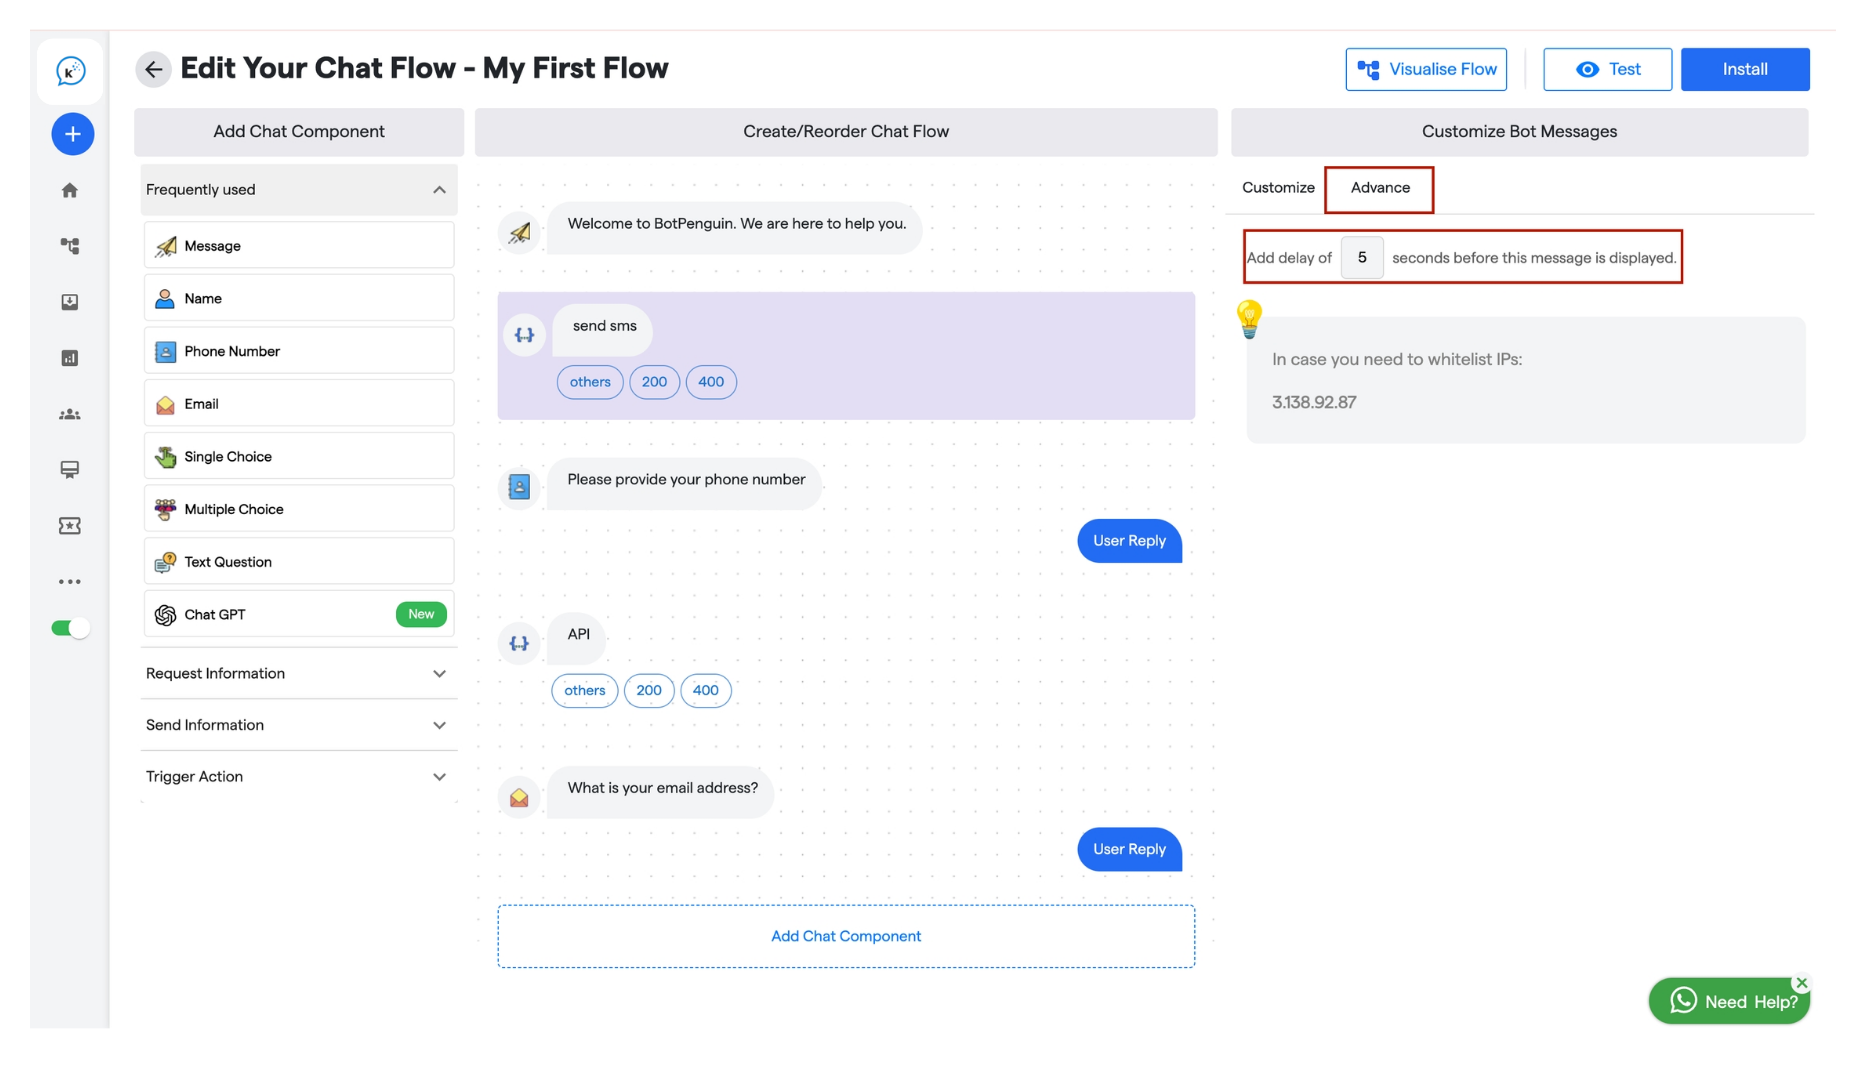Add the Name component
The height and width of the screenshot is (1080, 1866).
(299, 298)
